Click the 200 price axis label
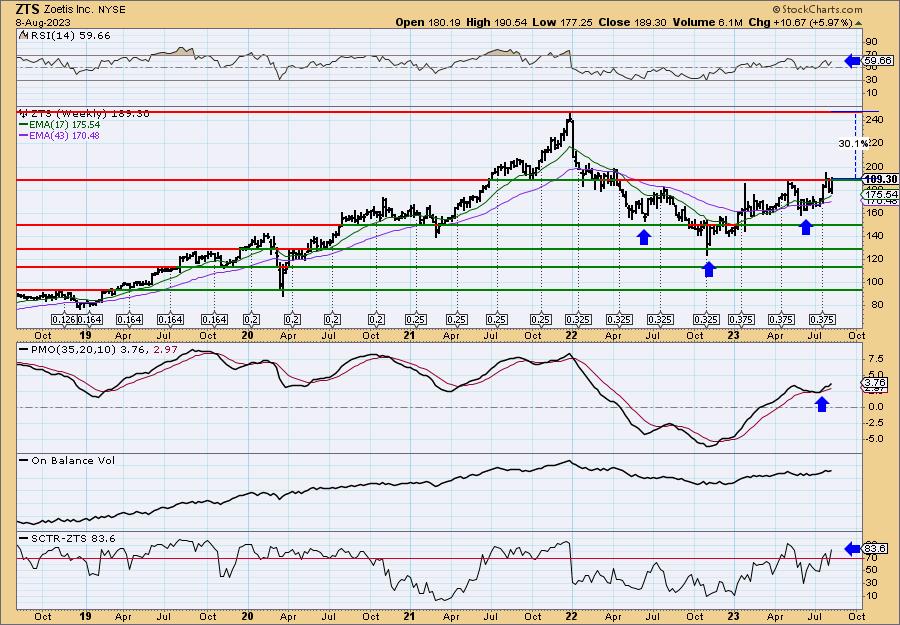Screen dimensions: 900x625 877,166
